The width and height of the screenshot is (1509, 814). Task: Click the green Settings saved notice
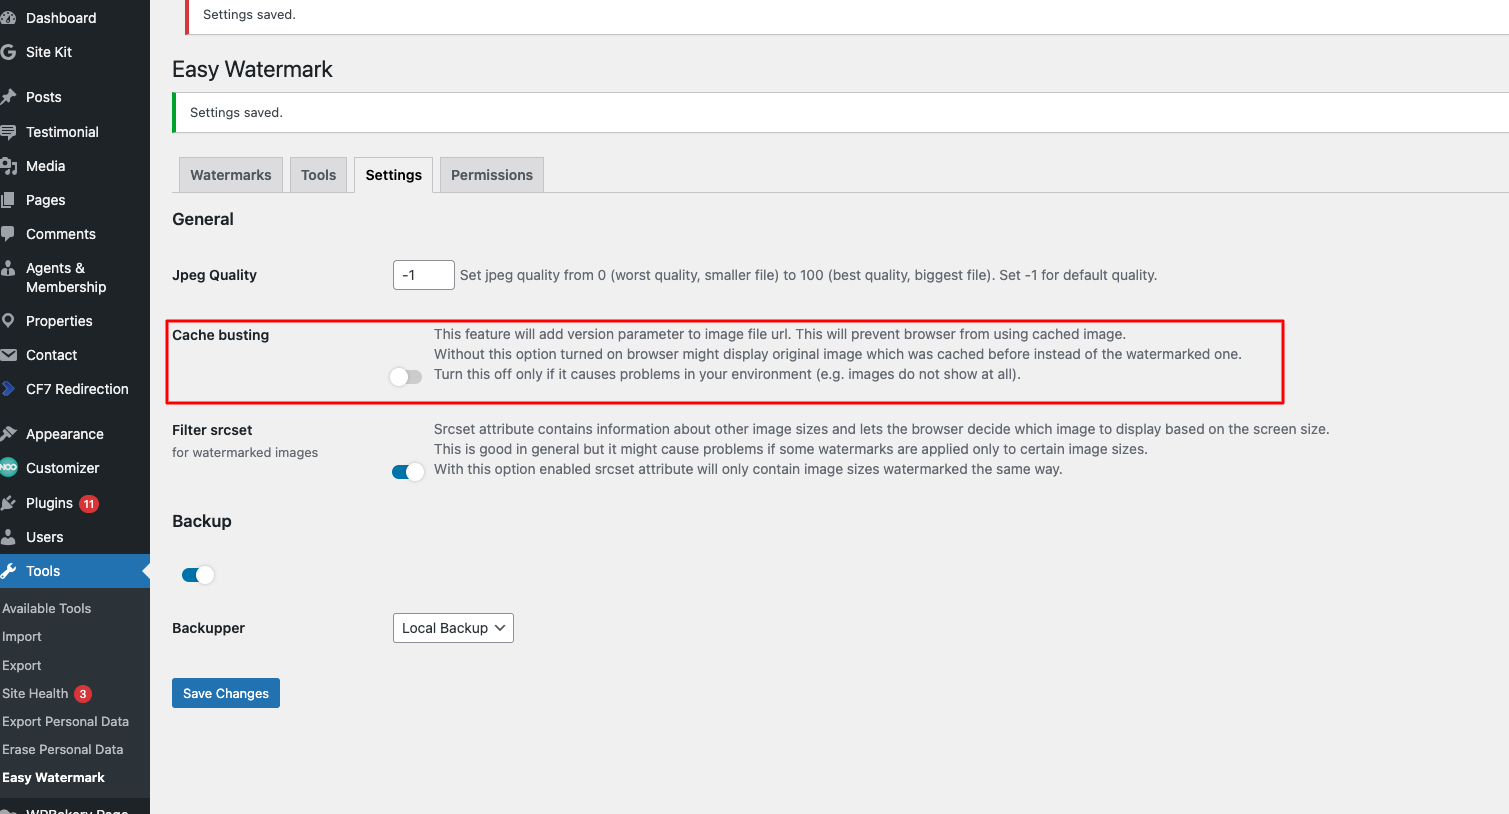840,113
